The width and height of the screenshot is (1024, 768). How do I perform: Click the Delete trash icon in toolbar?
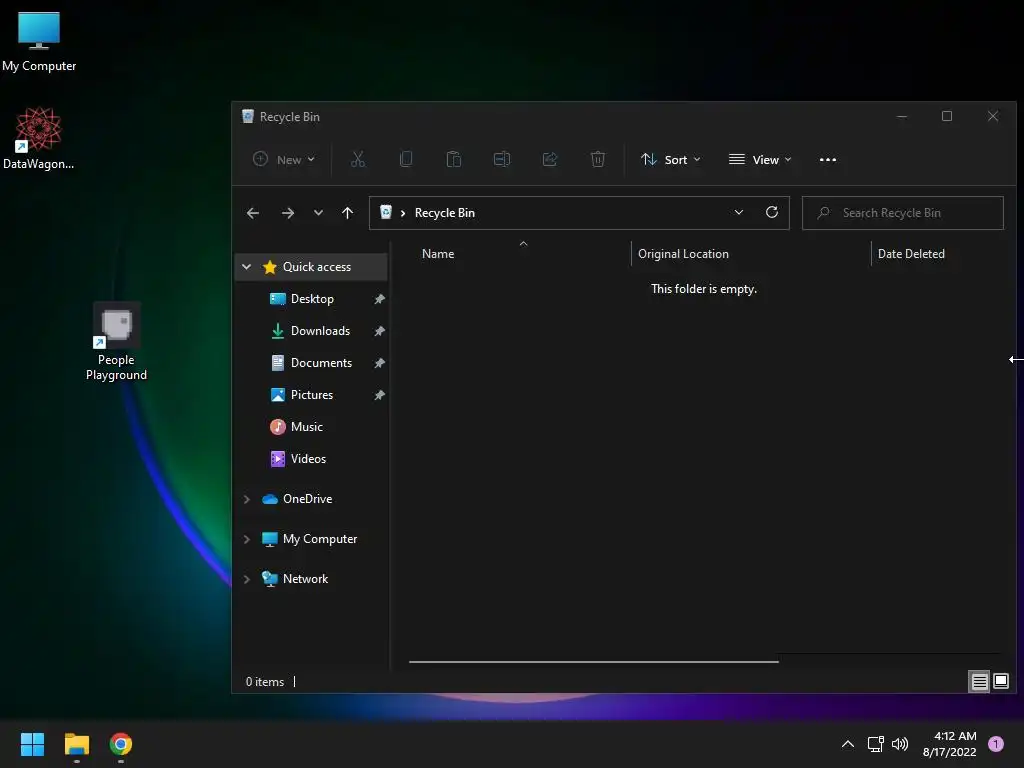tap(598, 159)
